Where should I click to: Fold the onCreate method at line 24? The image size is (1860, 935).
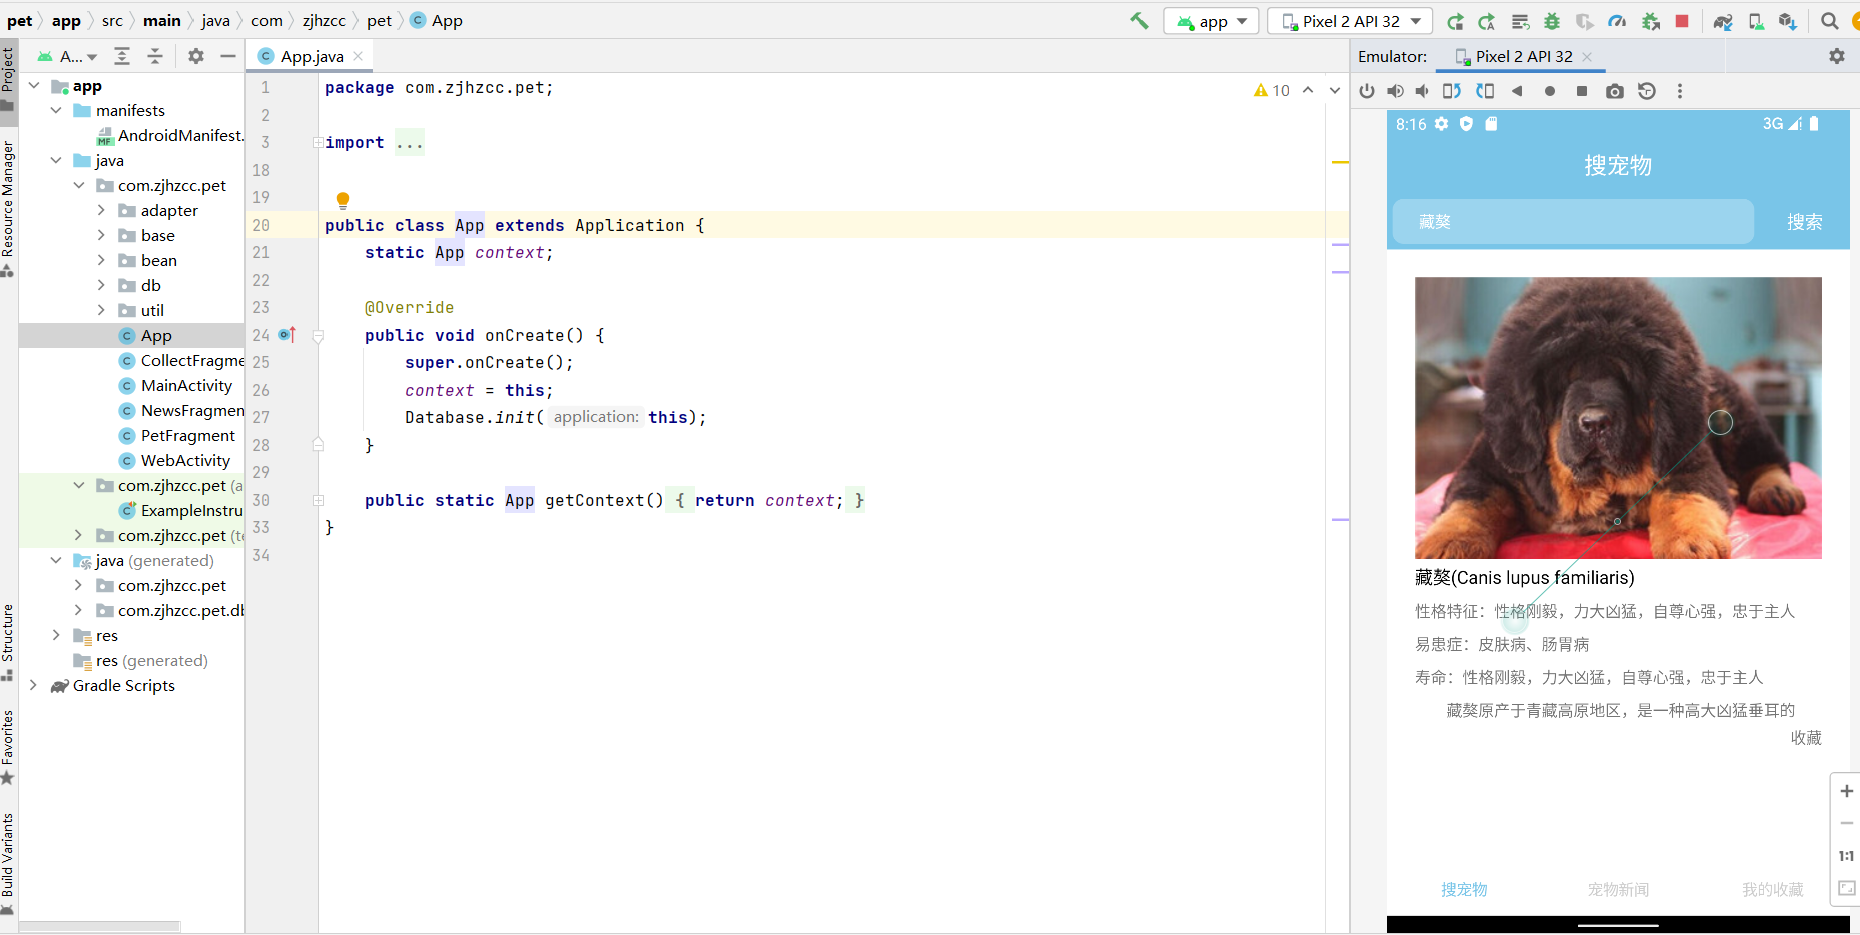click(x=318, y=336)
